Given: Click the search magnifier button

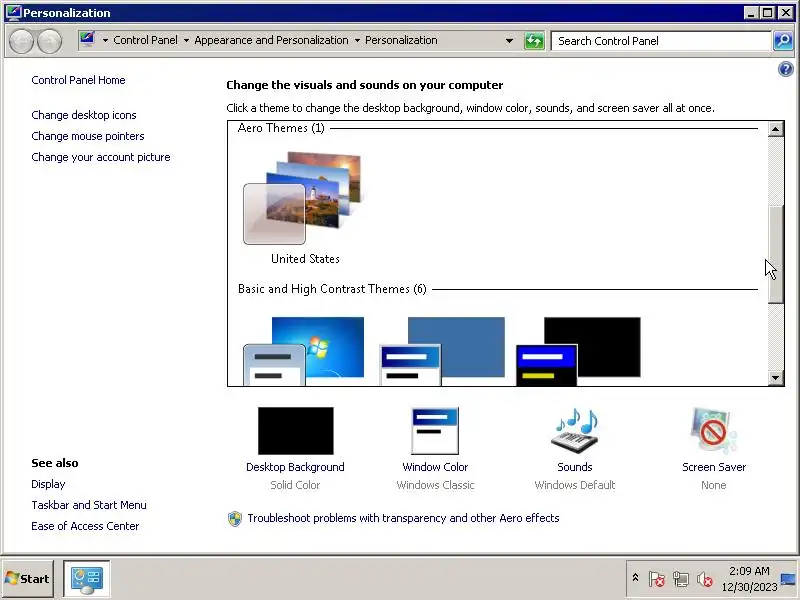Looking at the screenshot, I should [x=783, y=41].
